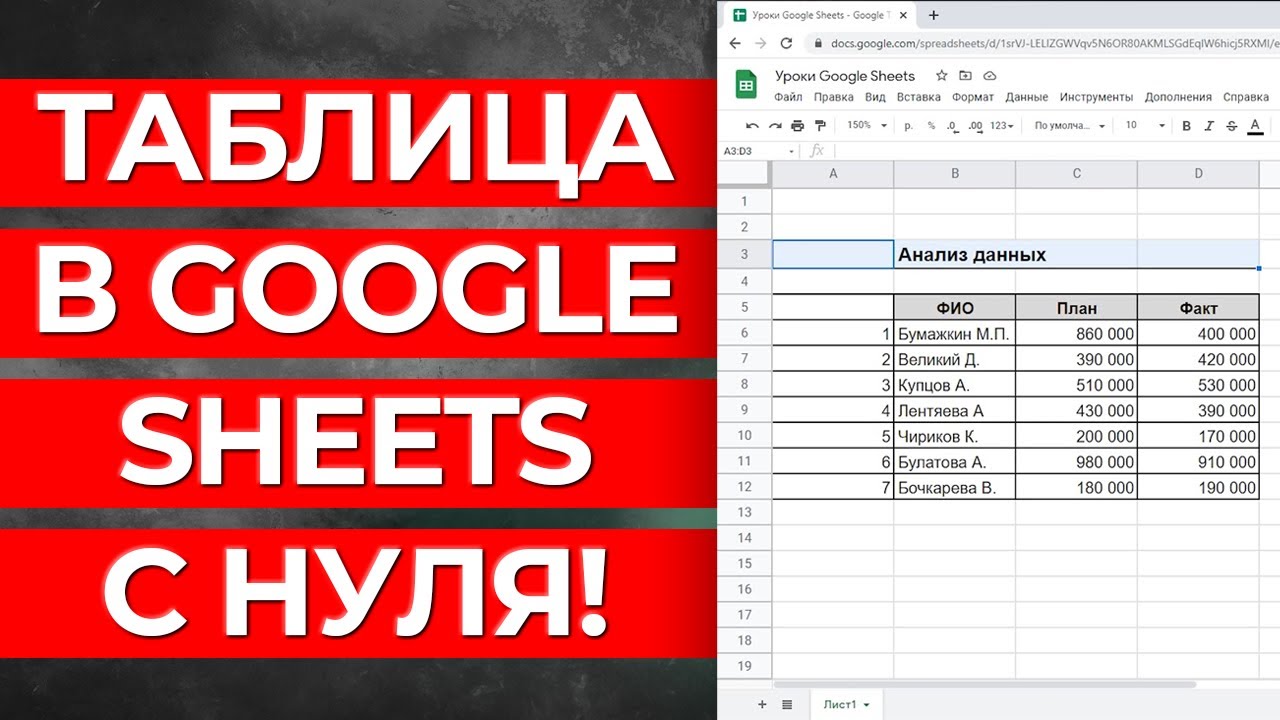Increase decimal places with .00 button
The width and height of the screenshot is (1280, 720).
[976, 126]
